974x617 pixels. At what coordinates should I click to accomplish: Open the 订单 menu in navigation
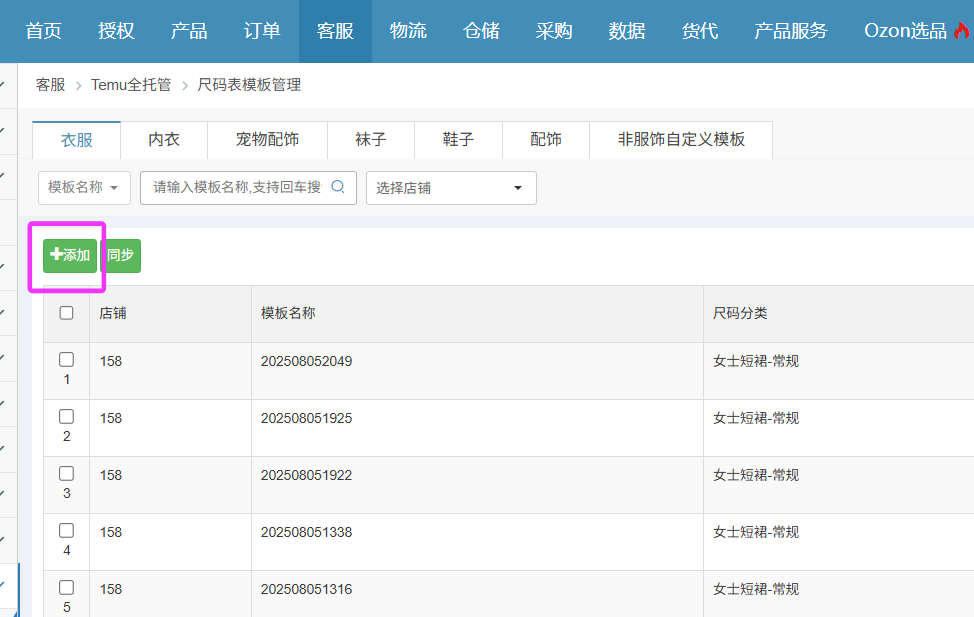click(262, 31)
